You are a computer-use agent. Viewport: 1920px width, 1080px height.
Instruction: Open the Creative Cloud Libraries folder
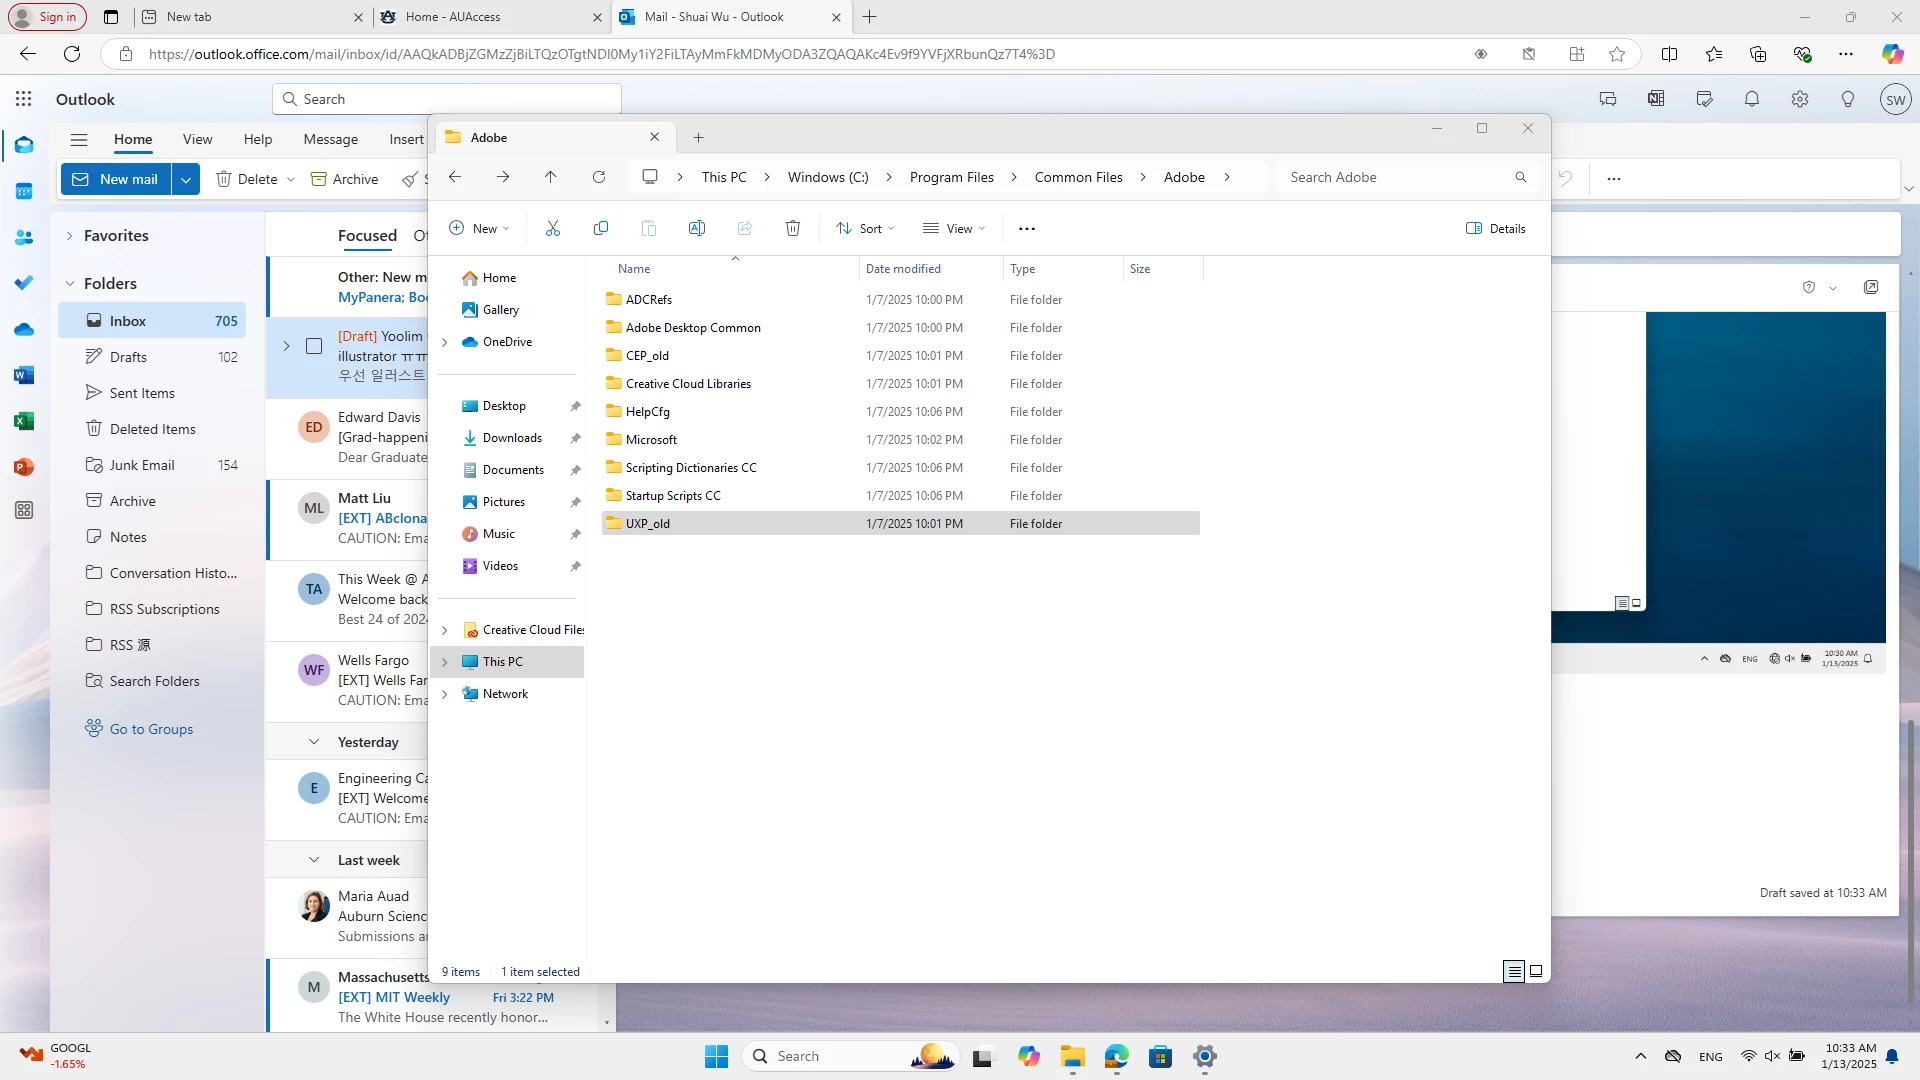(688, 384)
